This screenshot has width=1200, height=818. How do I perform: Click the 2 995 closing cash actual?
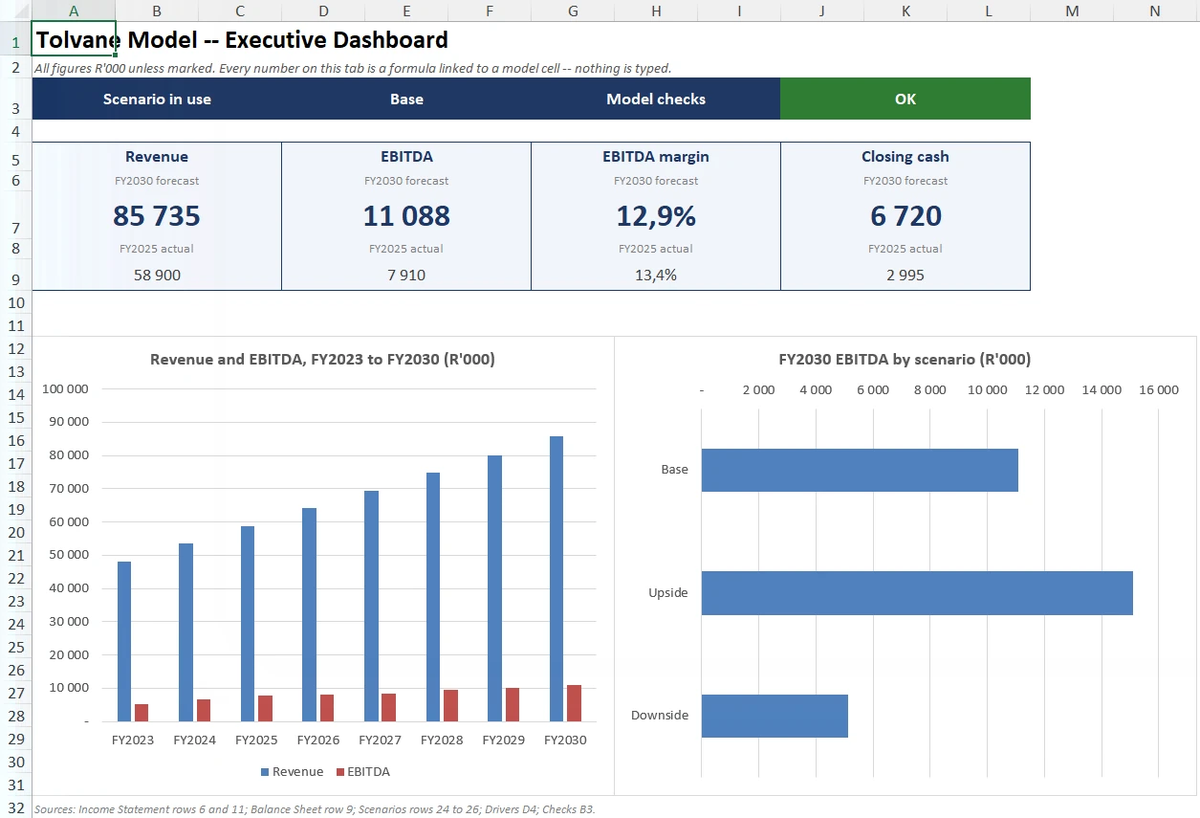pos(905,274)
